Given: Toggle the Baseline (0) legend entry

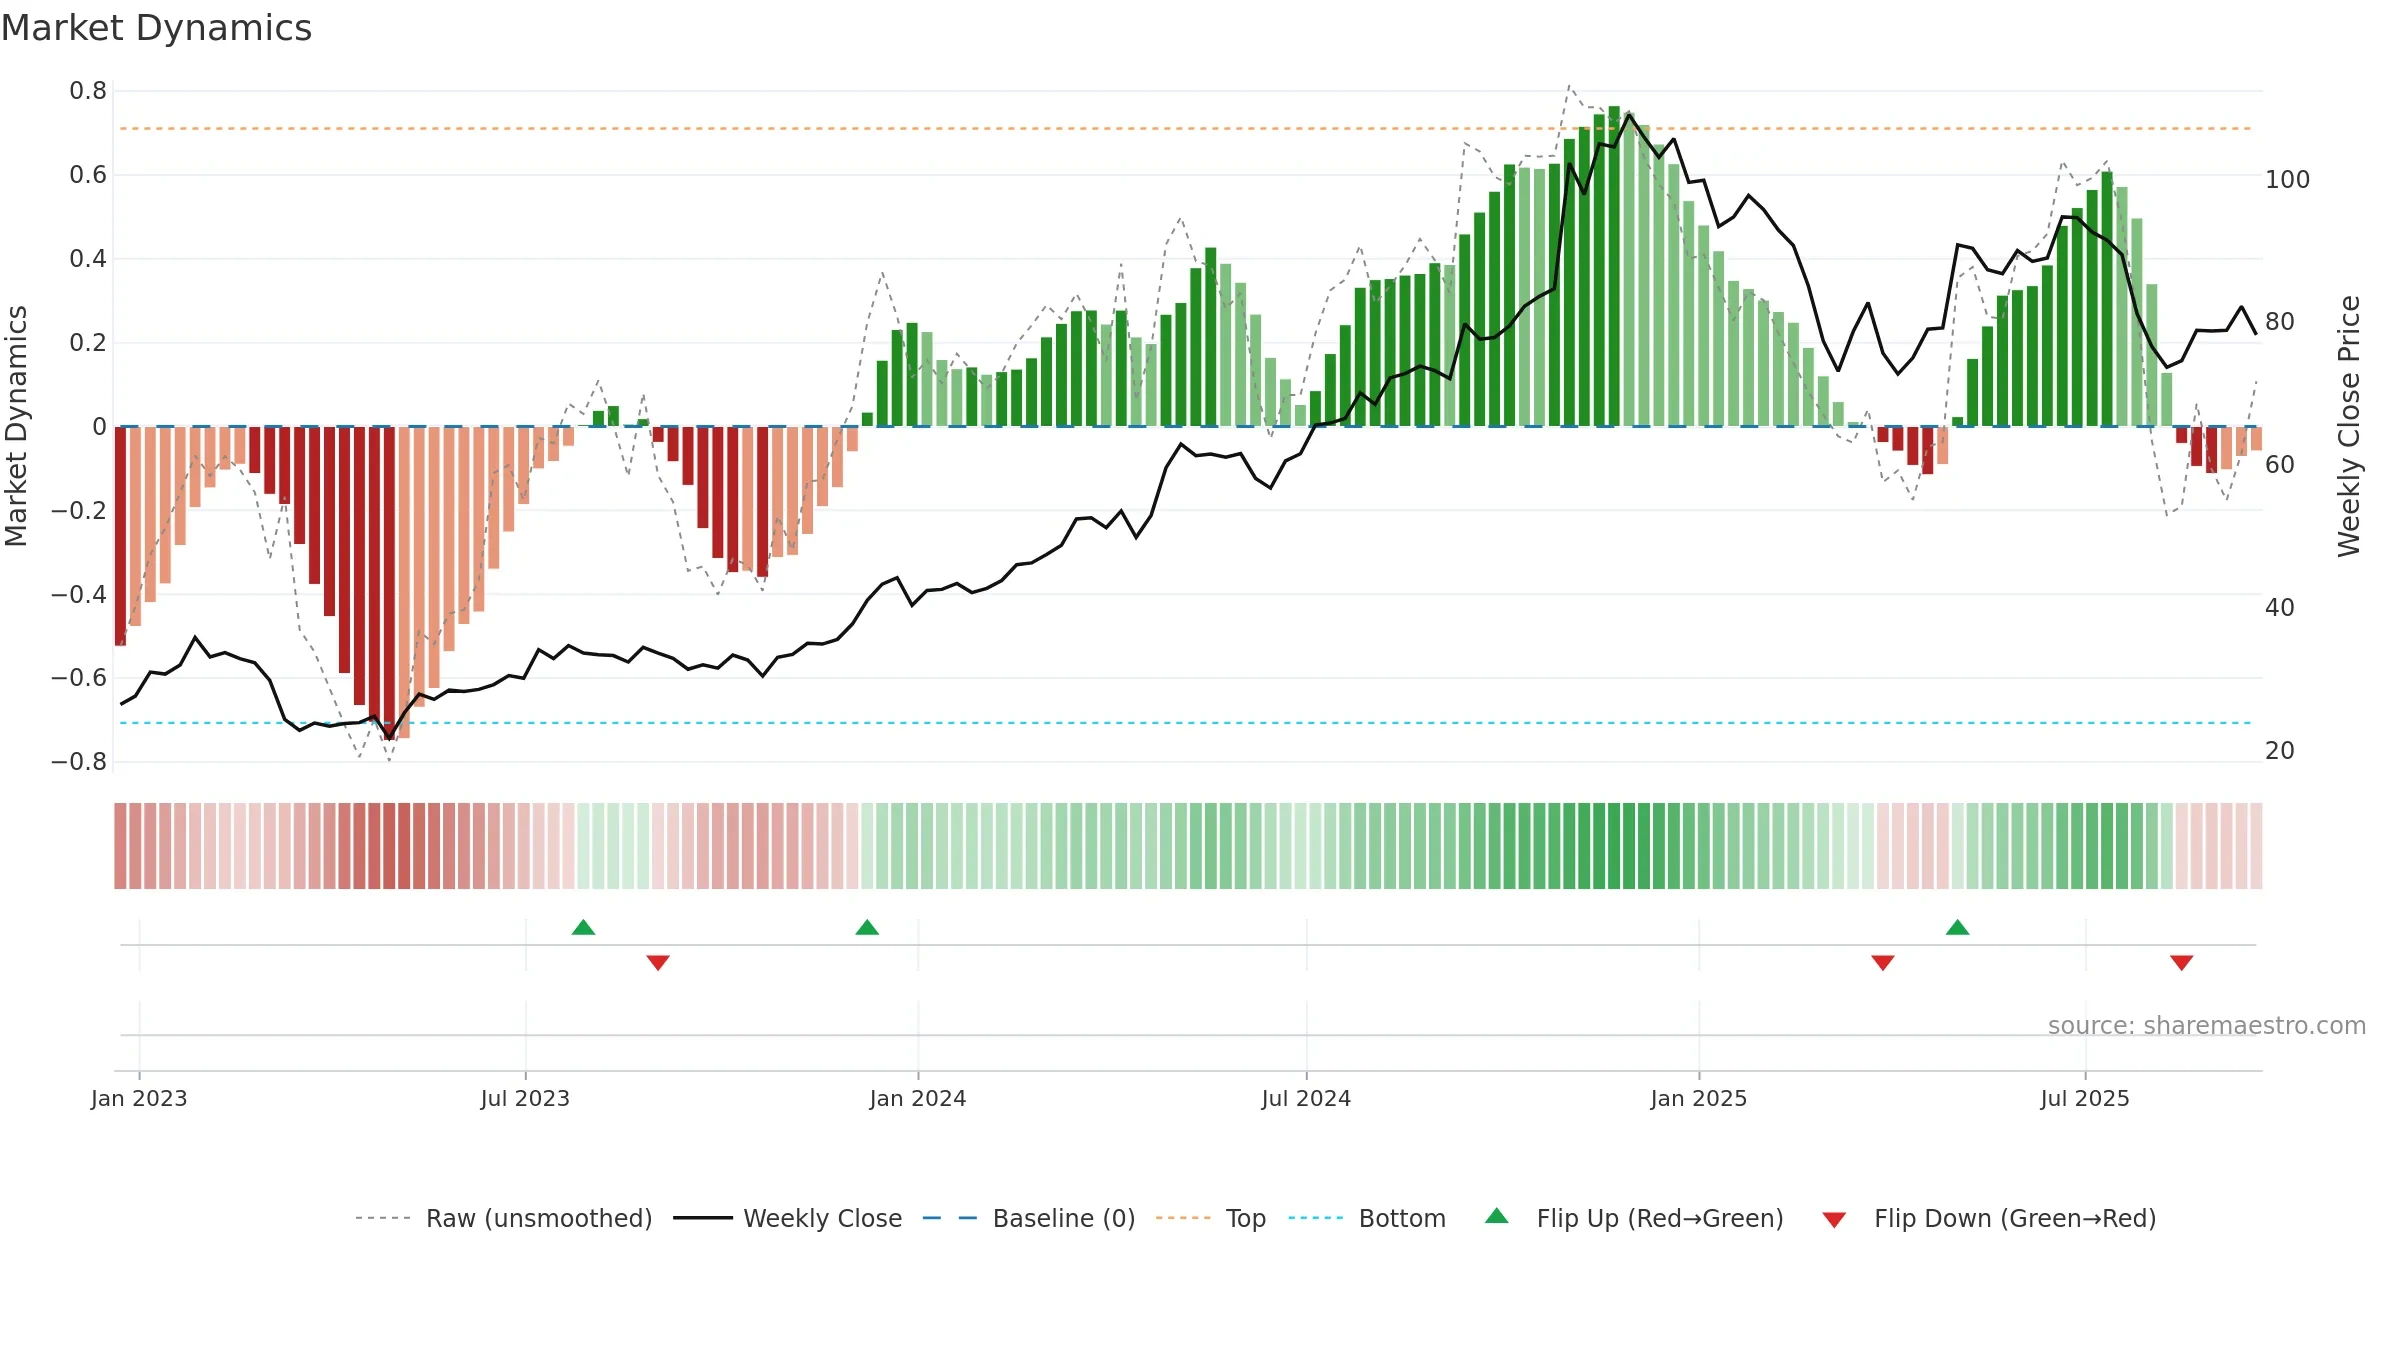Looking at the screenshot, I should click(x=1029, y=1218).
